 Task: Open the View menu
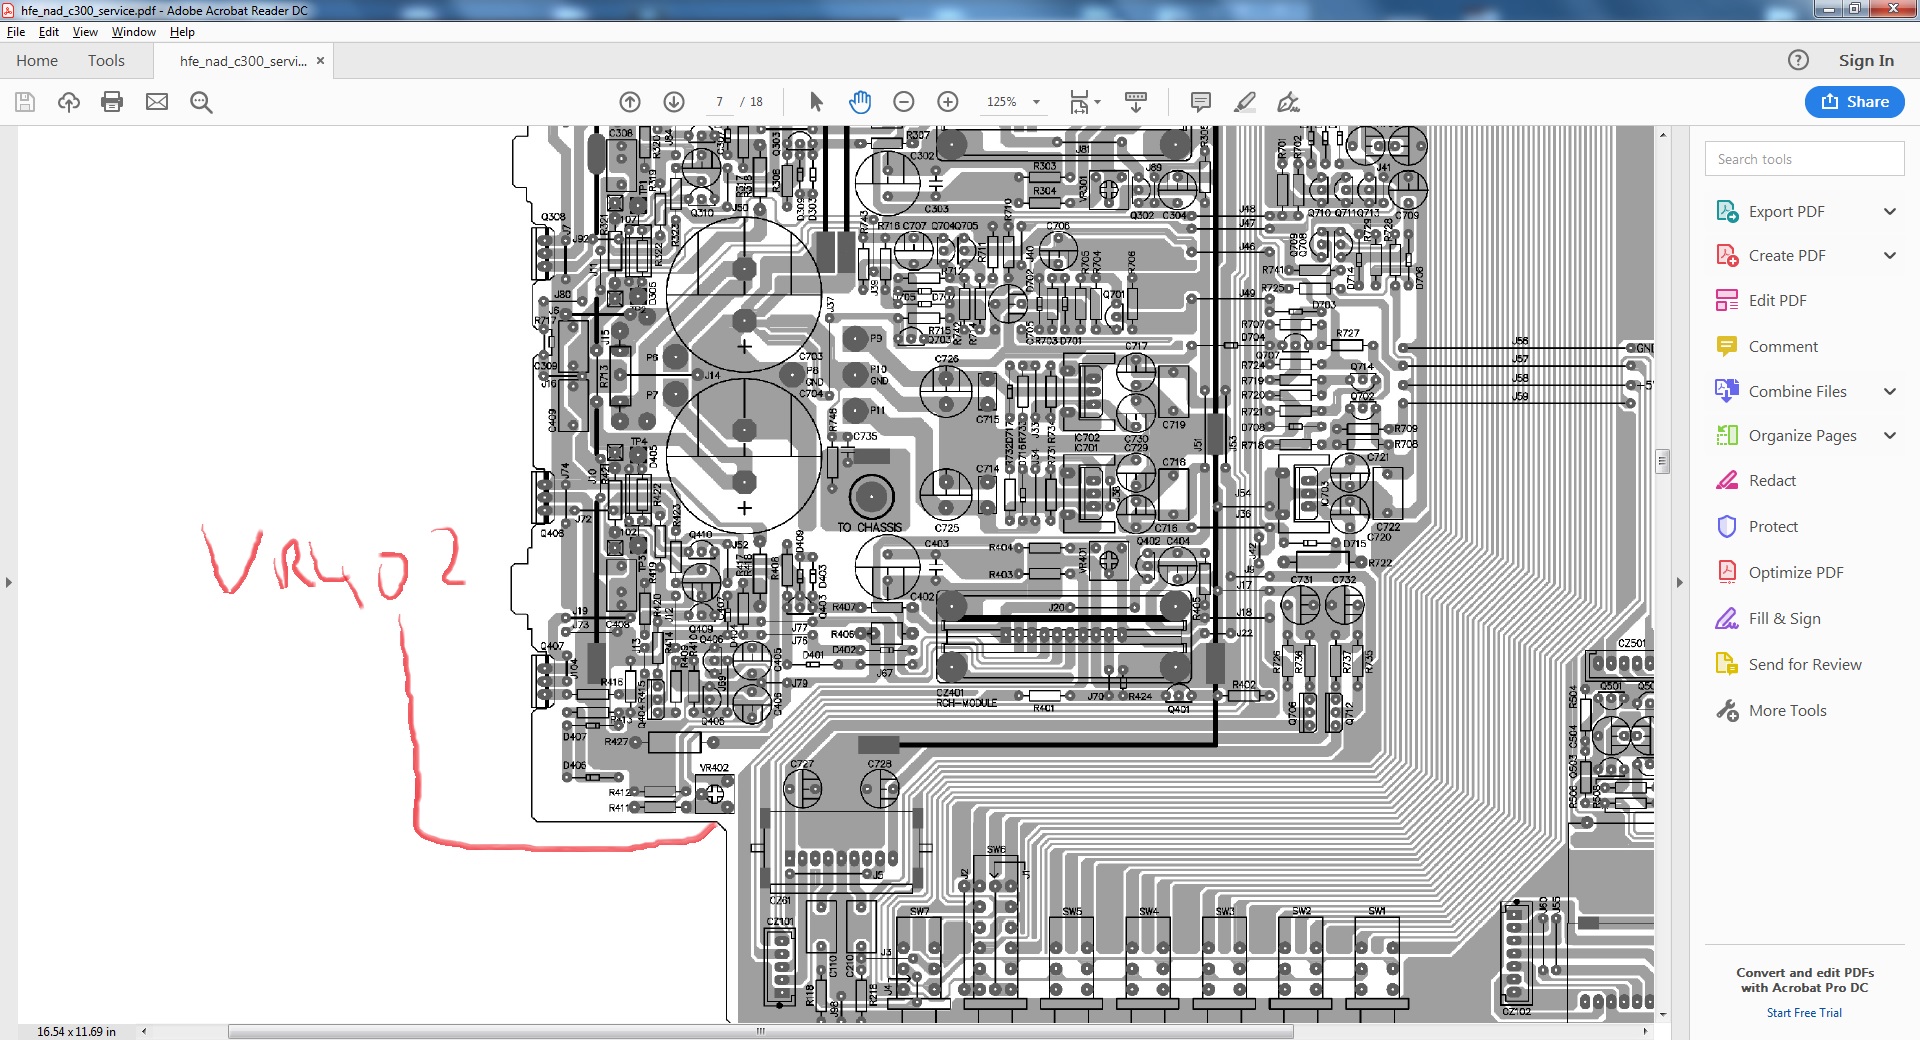click(85, 32)
